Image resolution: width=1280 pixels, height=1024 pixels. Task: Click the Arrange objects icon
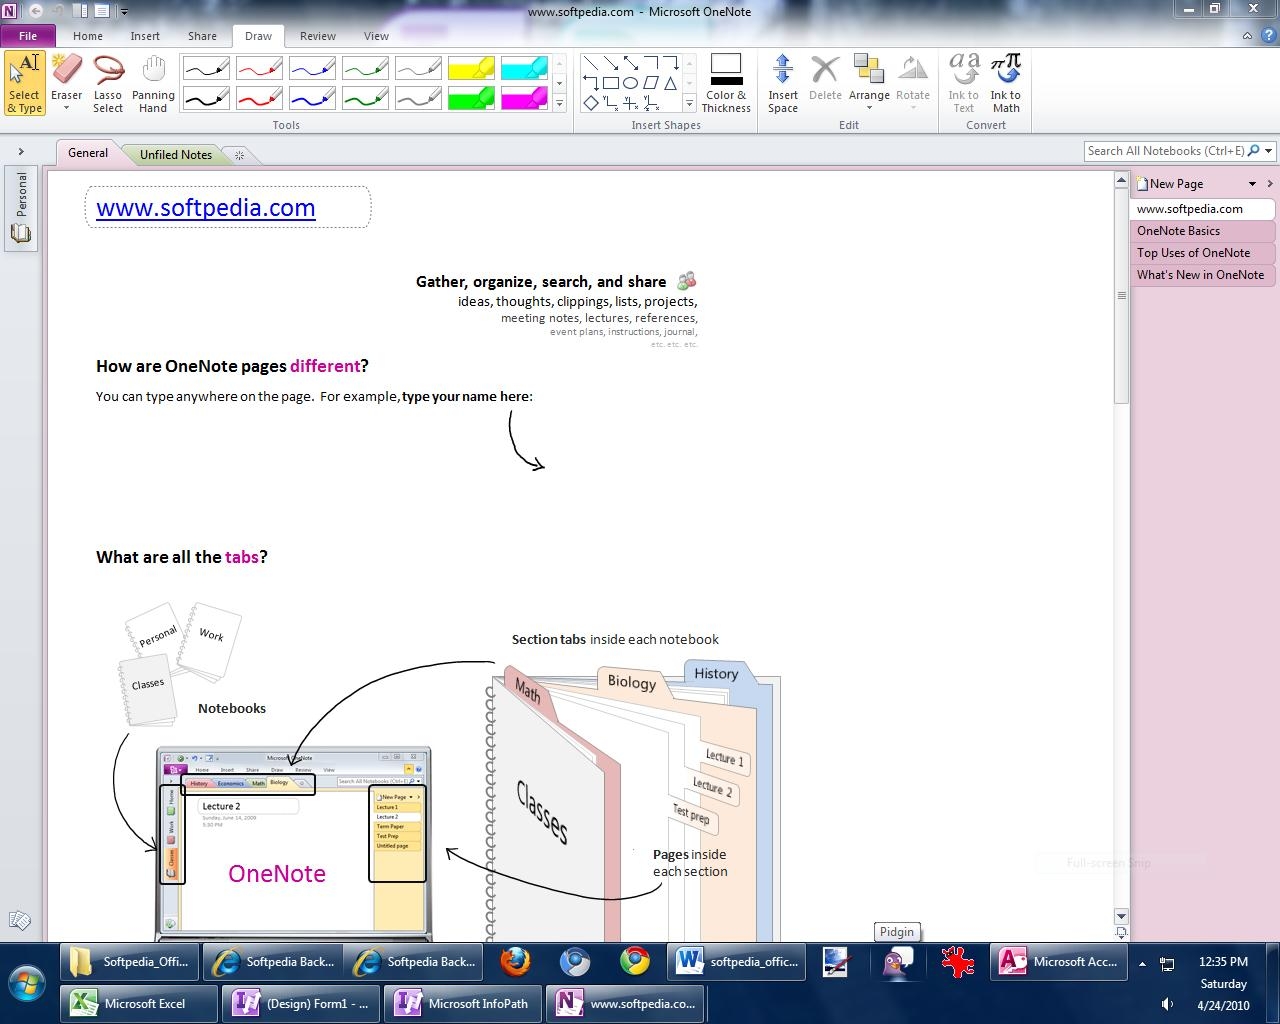(x=869, y=82)
